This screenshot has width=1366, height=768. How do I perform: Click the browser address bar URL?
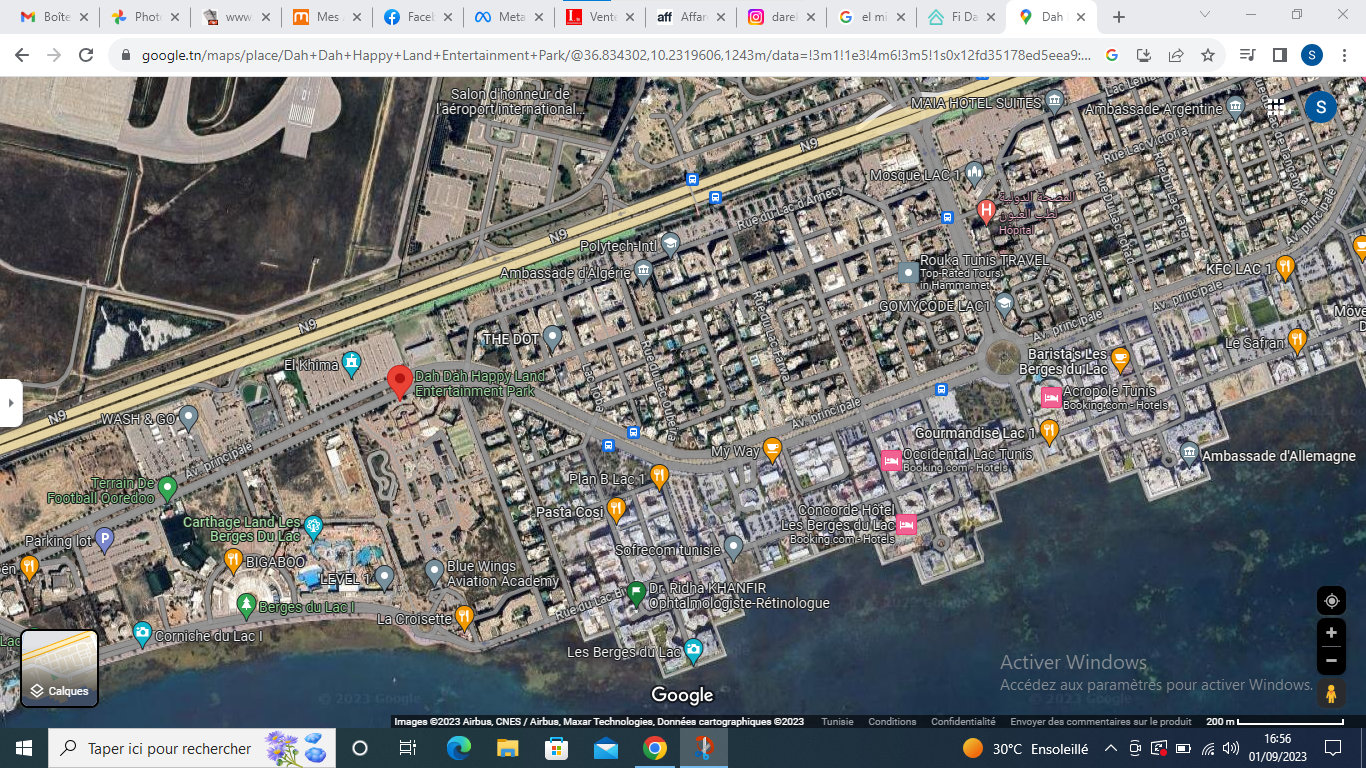[616, 55]
